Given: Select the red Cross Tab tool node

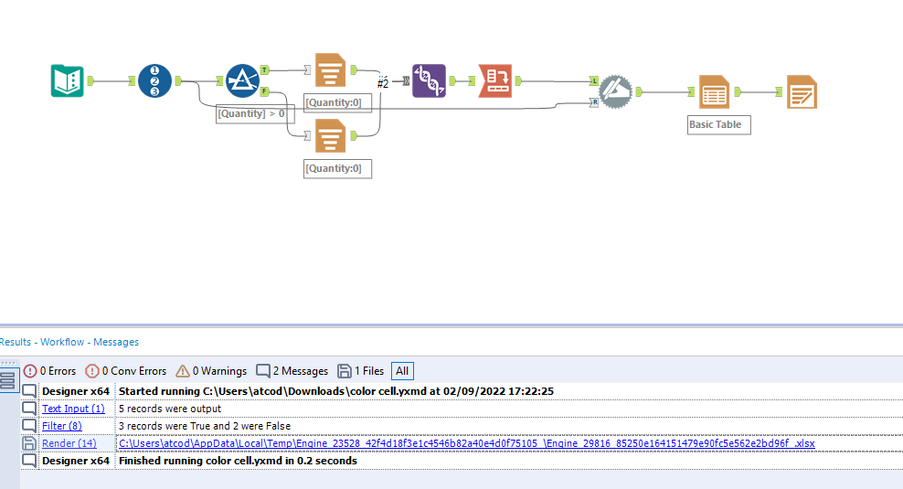Looking at the screenshot, I should [495, 81].
